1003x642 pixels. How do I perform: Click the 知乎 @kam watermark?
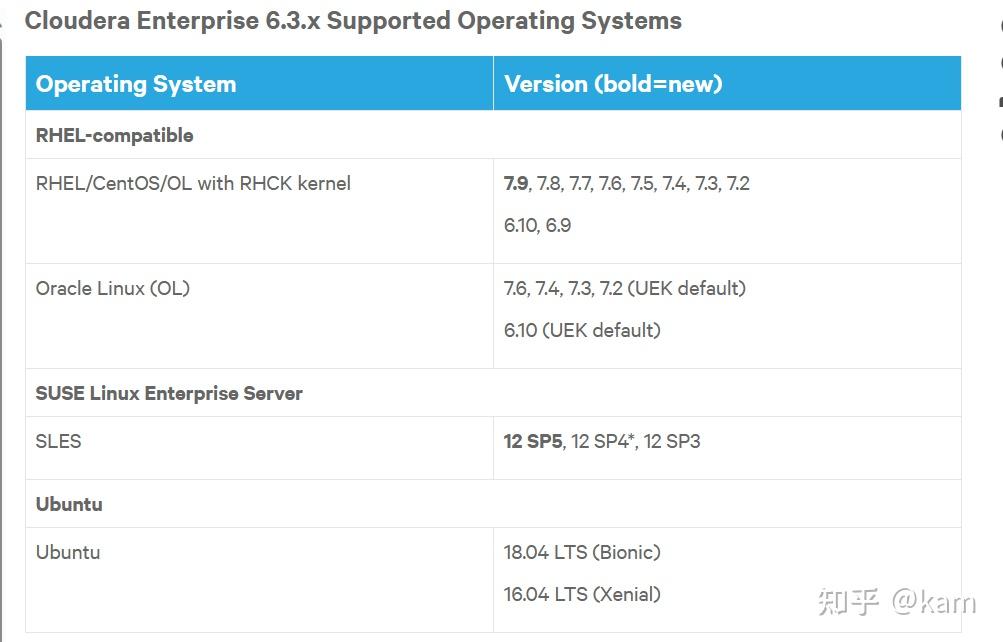[896, 601]
